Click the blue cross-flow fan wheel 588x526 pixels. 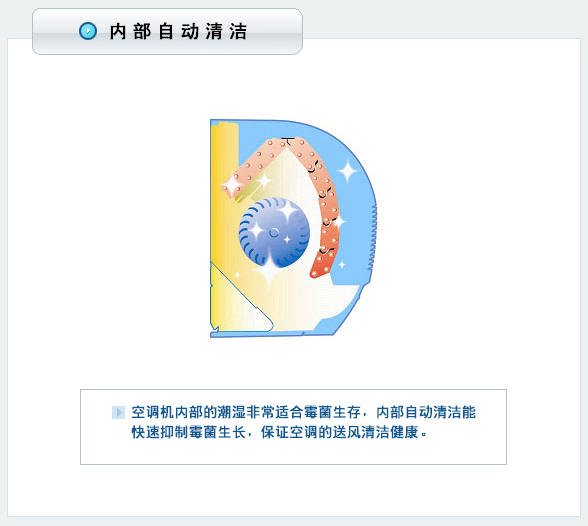(x=274, y=232)
